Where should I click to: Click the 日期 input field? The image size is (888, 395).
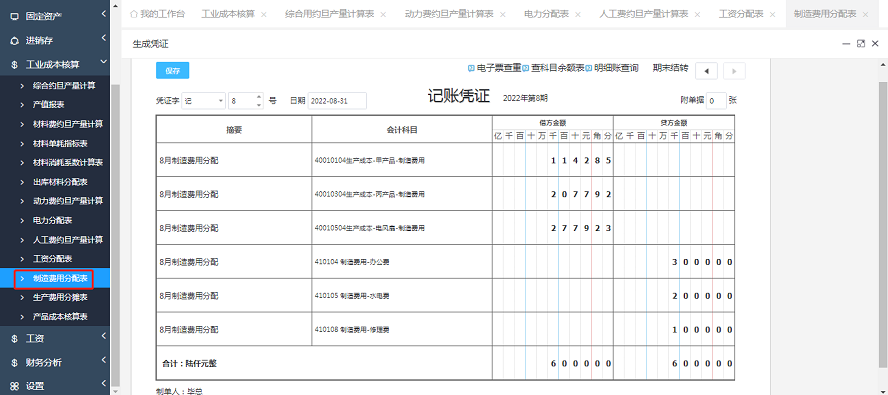[338, 101]
